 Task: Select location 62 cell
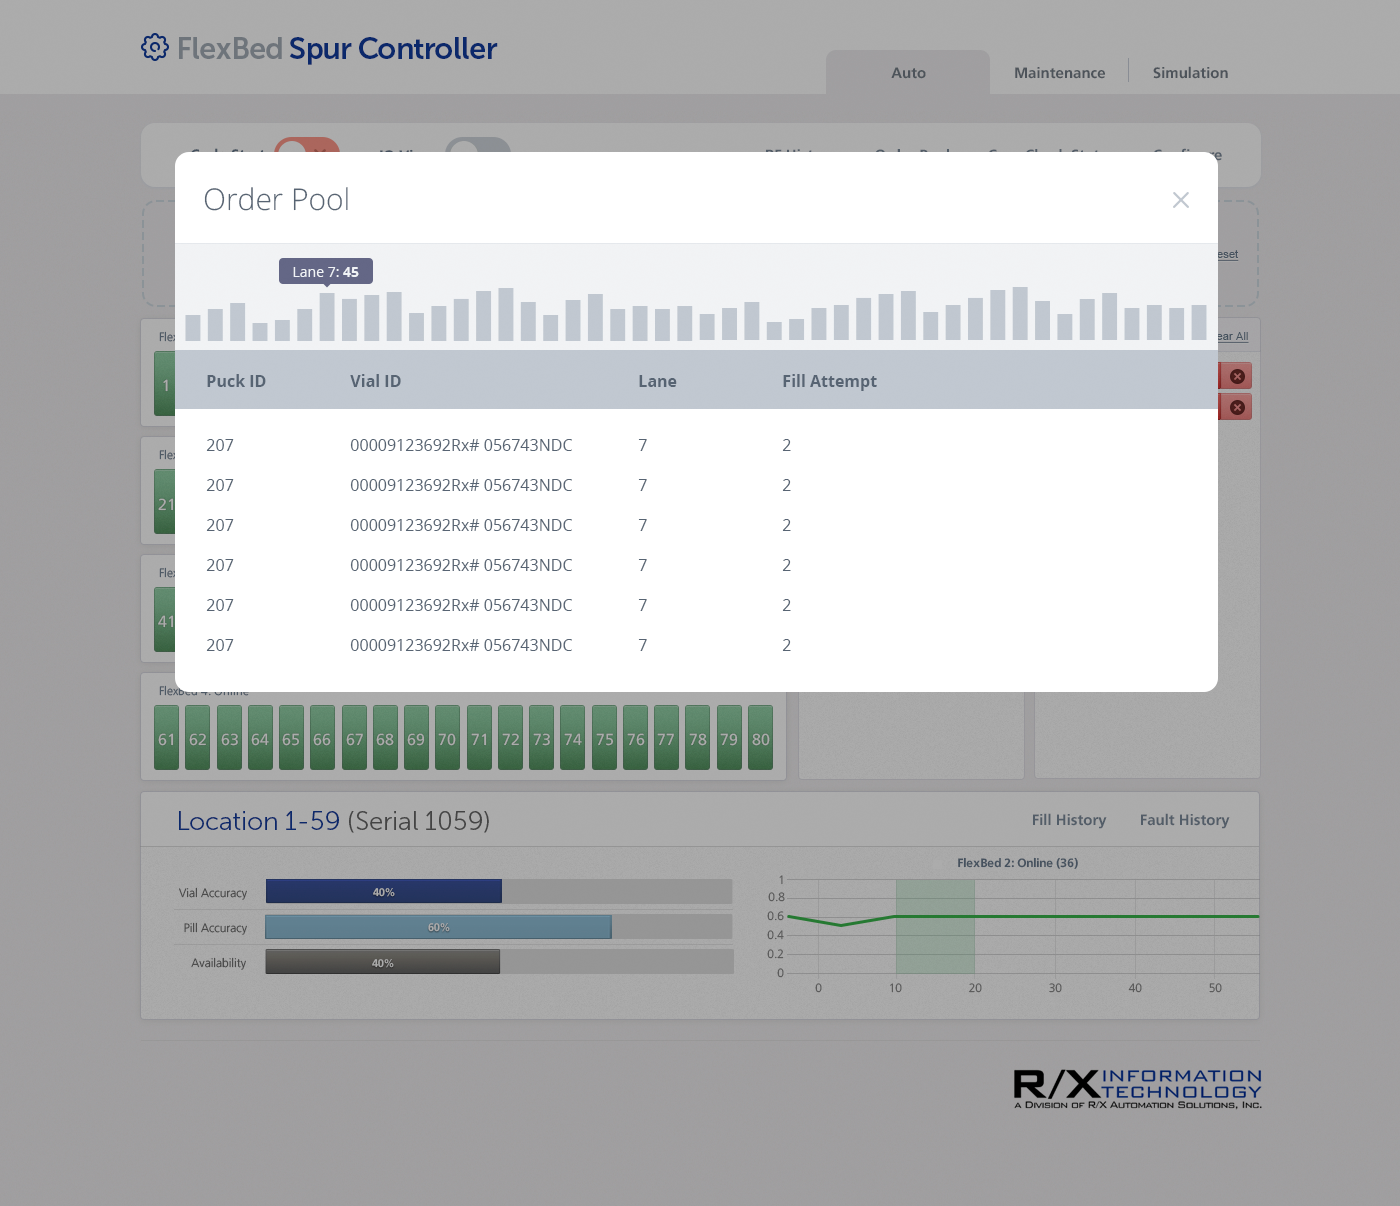click(198, 738)
